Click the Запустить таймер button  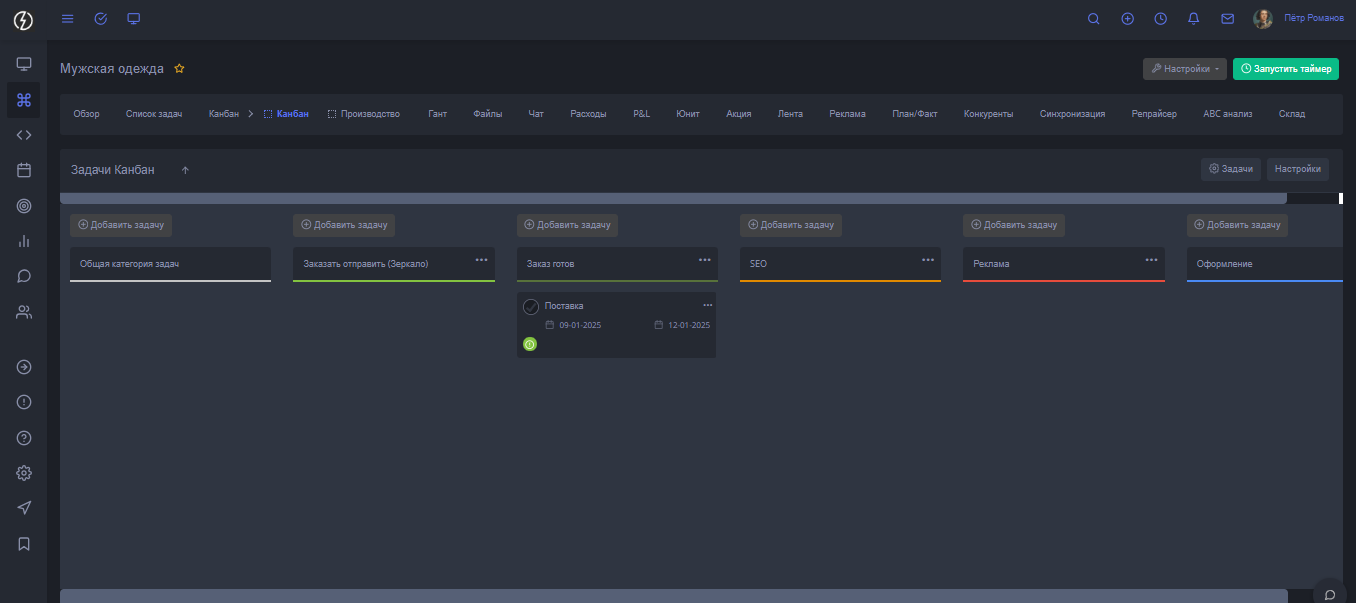1285,69
